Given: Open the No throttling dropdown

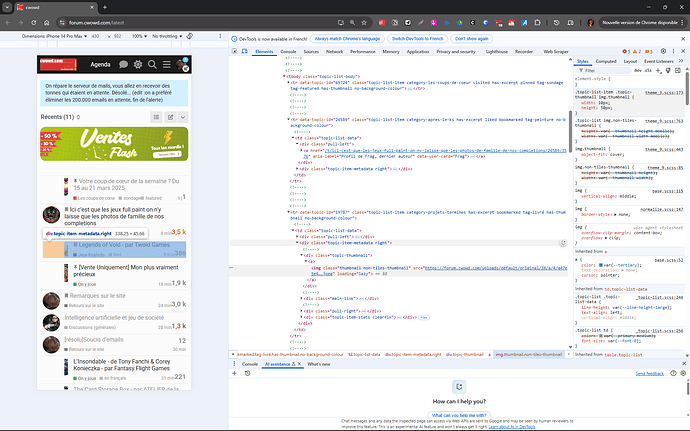Looking at the screenshot, I should pos(167,36).
